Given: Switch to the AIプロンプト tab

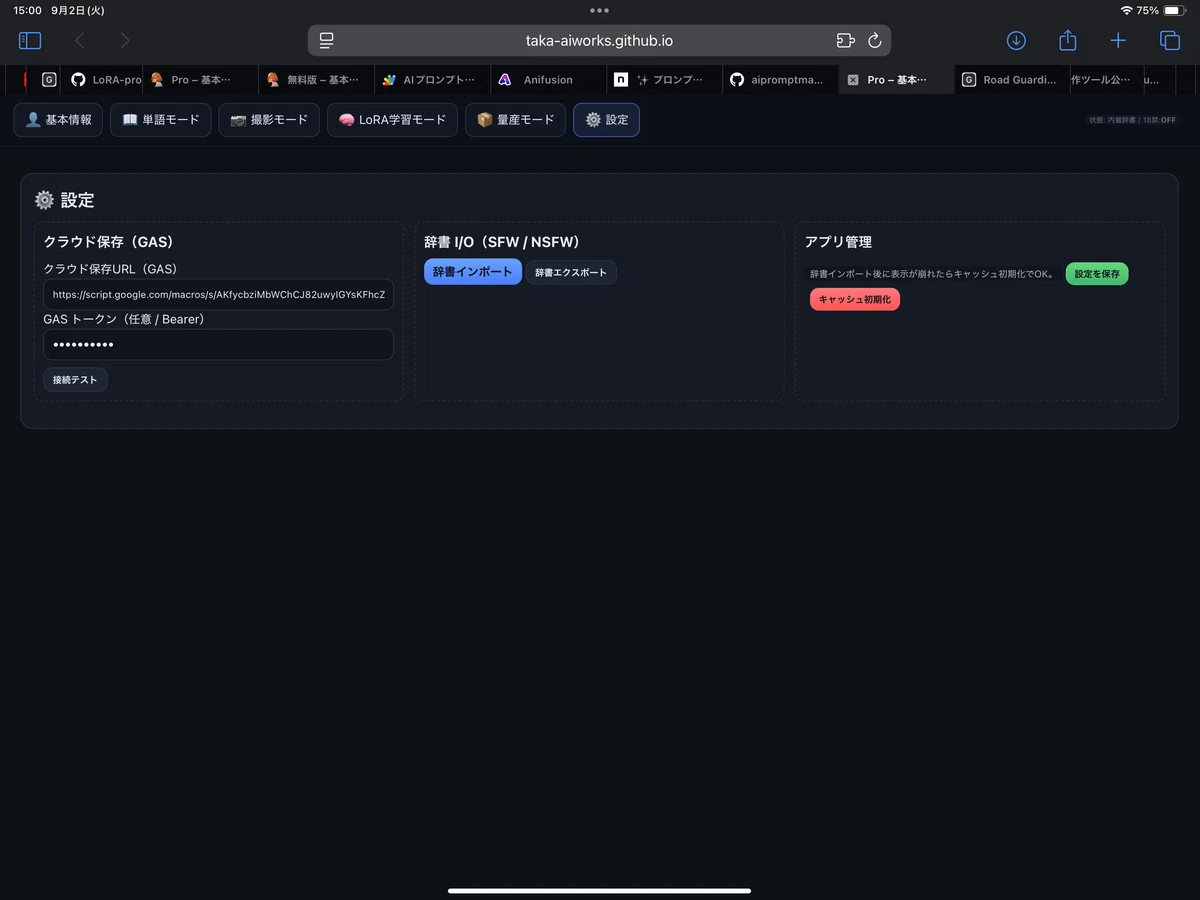Looking at the screenshot, I should (x=432, y=80).
